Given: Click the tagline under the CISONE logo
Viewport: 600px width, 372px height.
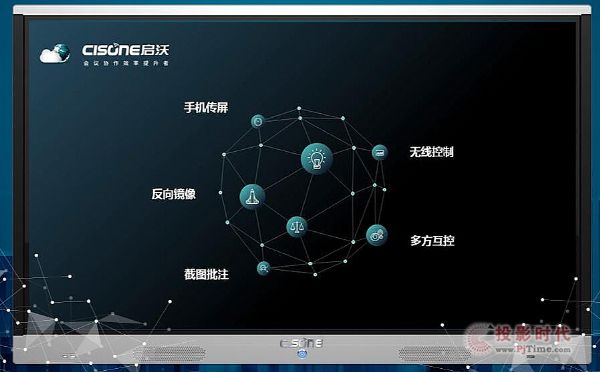Looking at the screenshot, I should click(x=126, y=63).
